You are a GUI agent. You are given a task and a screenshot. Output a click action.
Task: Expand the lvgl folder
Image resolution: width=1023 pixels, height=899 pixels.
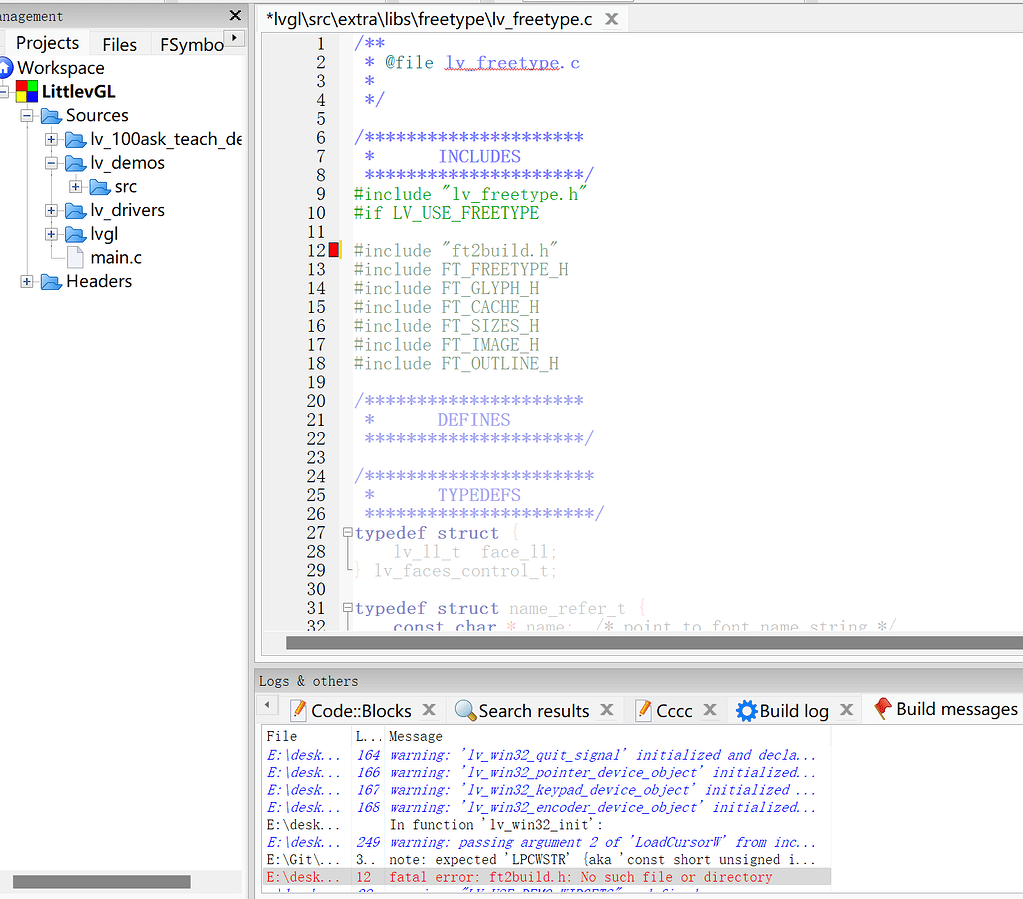tap(51, 234)
